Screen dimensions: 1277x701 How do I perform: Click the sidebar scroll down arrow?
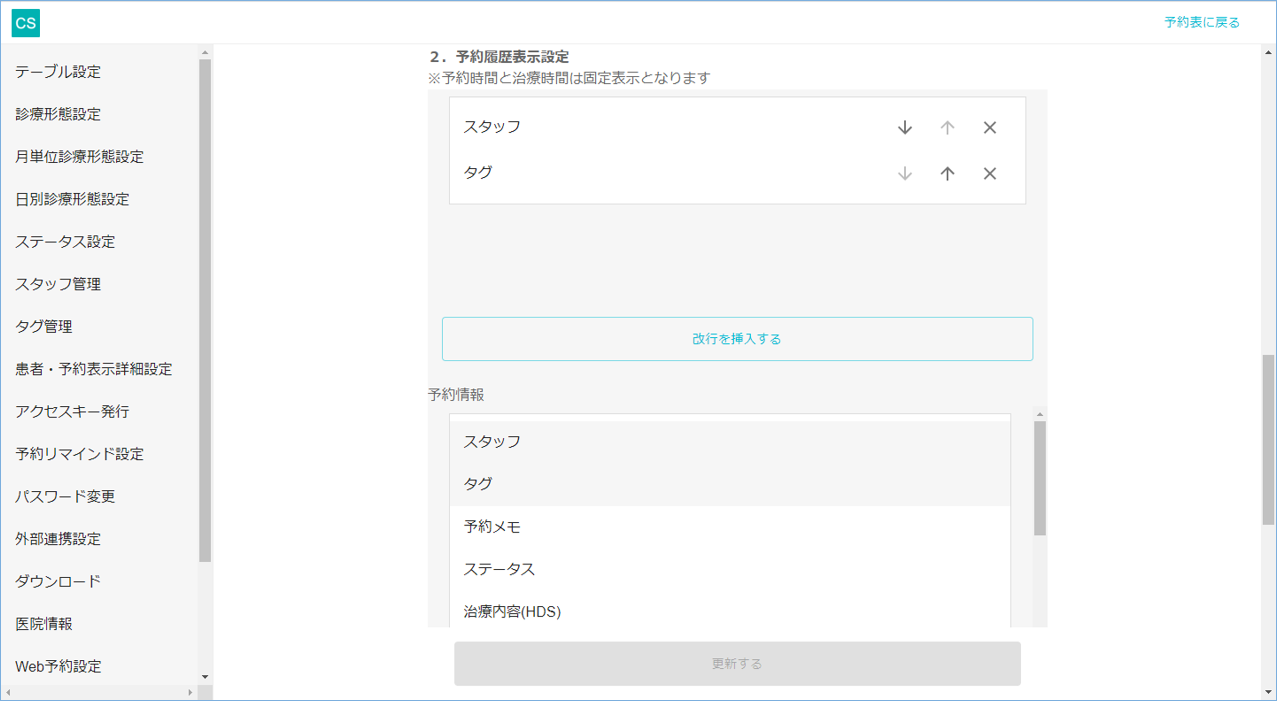click(x=205, y=677)
